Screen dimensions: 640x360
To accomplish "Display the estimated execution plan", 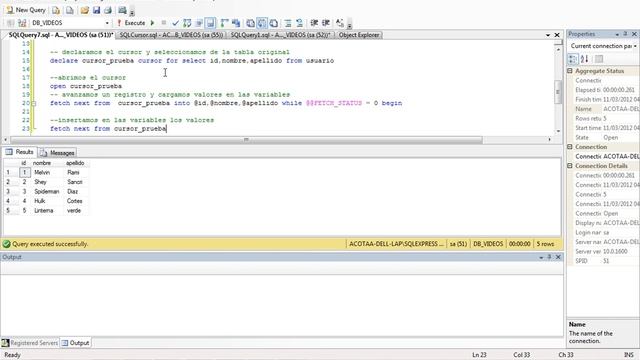I will click(187, 23).
